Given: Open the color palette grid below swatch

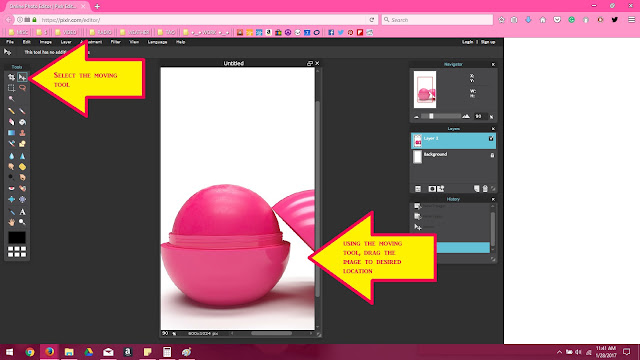Looking at the screenshot, I should point(17,251).
